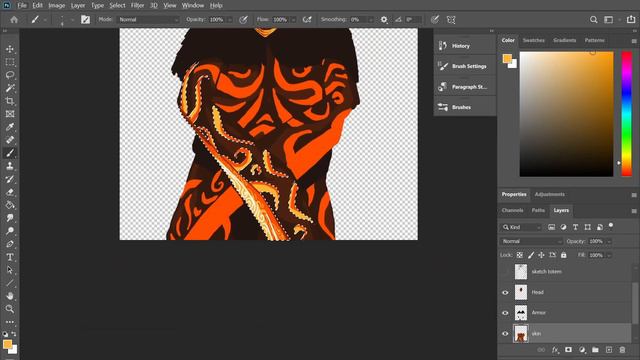This screenshot has height=360, width=640.
Task: Toggle pressure for size button
Action: point(435,20)
